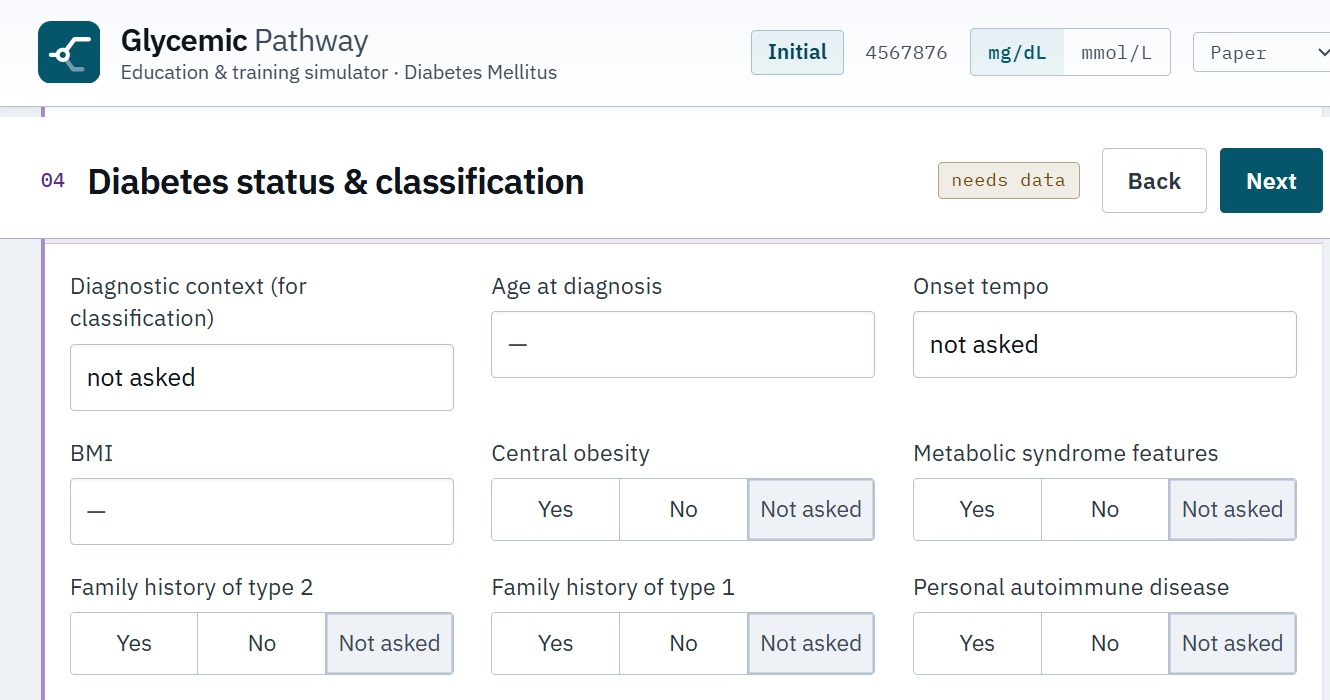Set Central obesity to Not asked
Image resolution: width=1330 pixels, height=700 pixels.
[x=811, y=510]
